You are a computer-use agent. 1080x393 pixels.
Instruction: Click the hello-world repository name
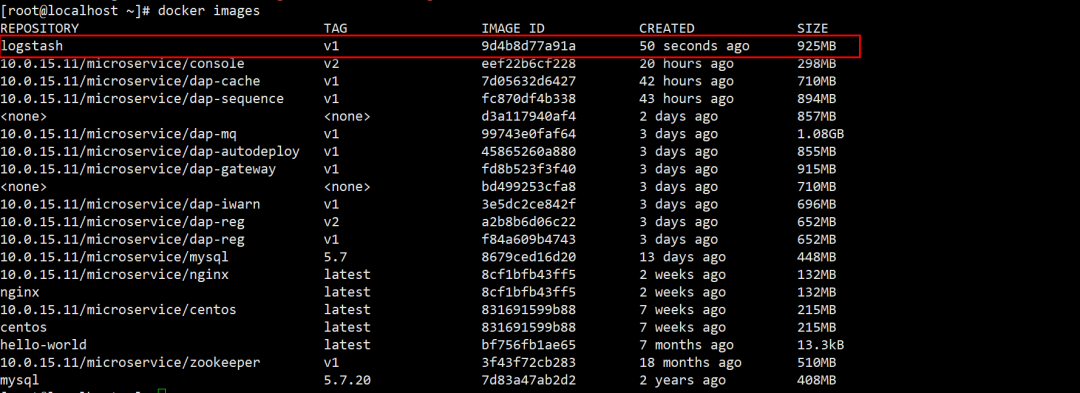tap(43, 345)
